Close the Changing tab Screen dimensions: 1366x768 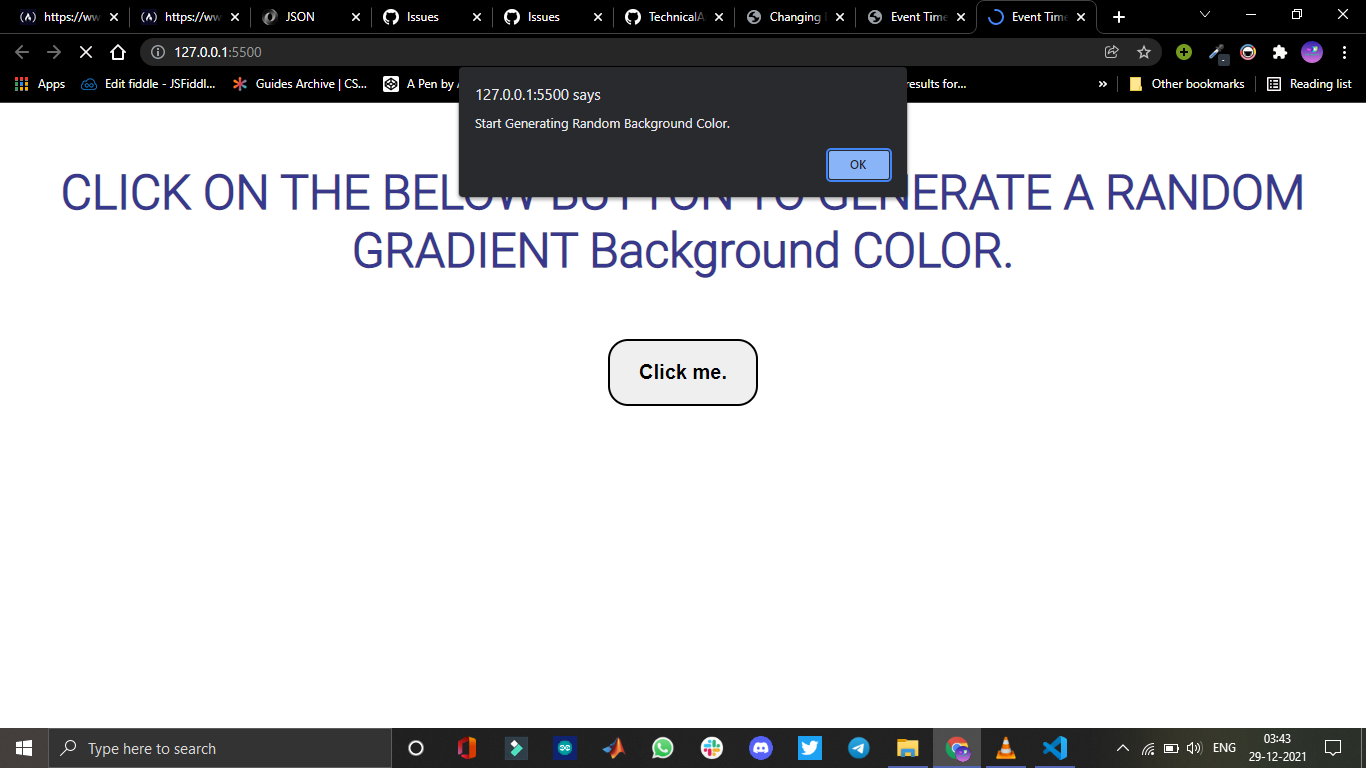point(839,17)
